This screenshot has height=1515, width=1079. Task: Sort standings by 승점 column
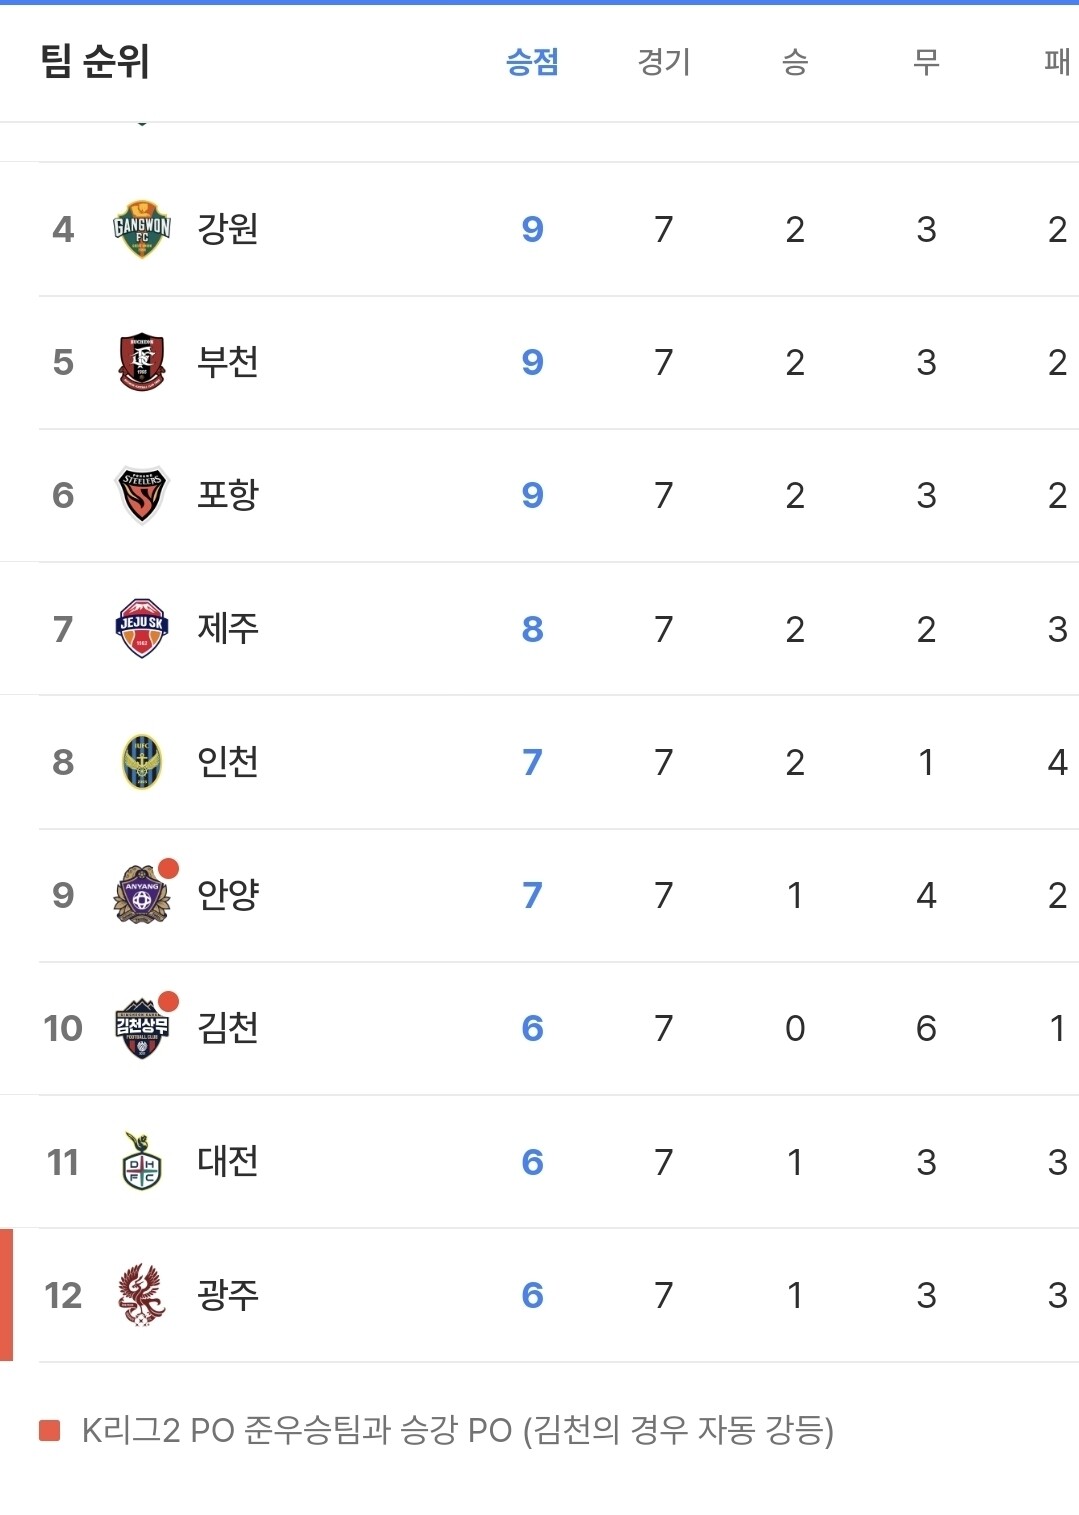(x=532, y=62)
